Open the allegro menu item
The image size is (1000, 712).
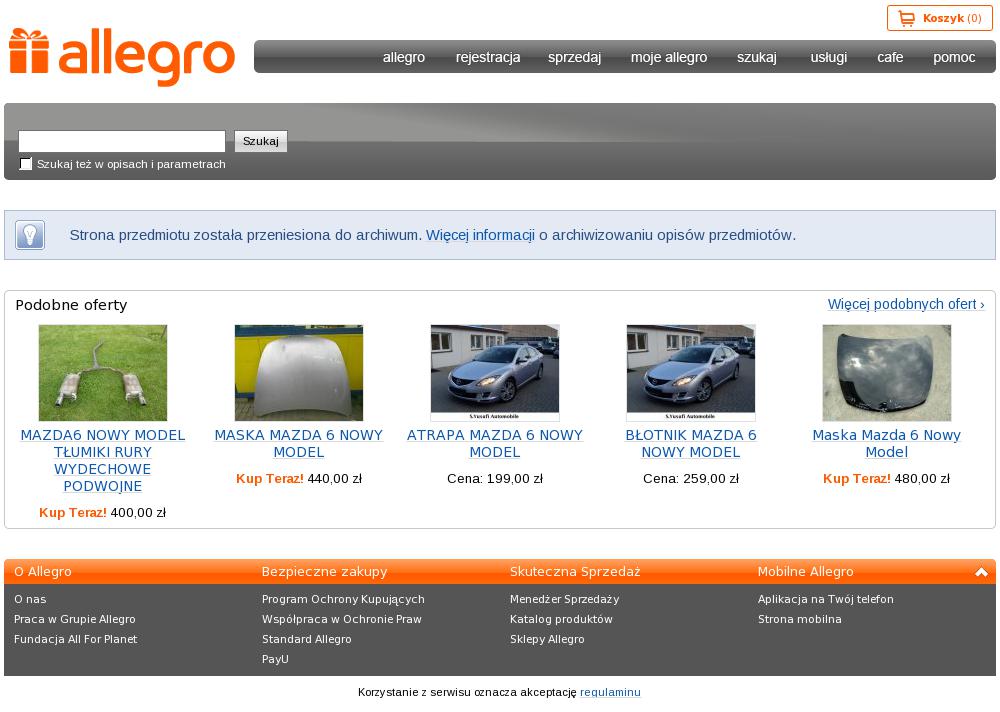coord(404,57)
